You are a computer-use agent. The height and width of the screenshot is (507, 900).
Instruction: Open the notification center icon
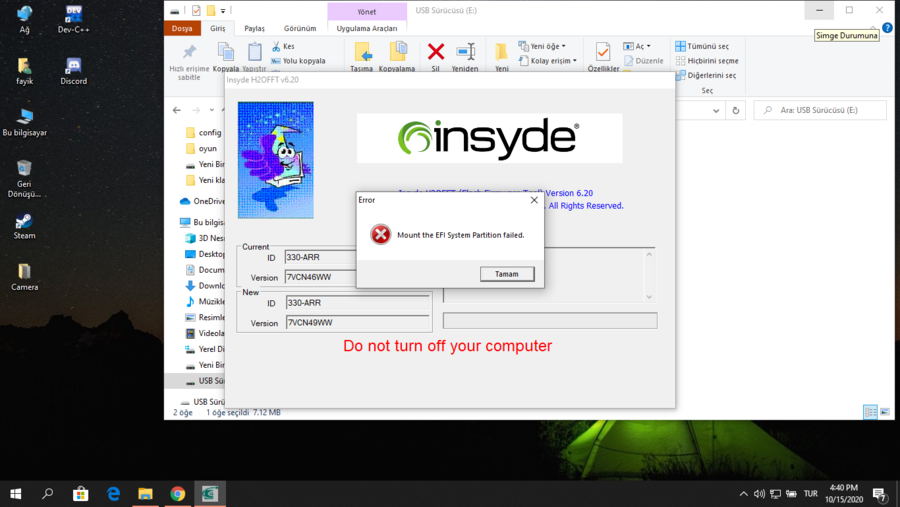click(880, 494)
